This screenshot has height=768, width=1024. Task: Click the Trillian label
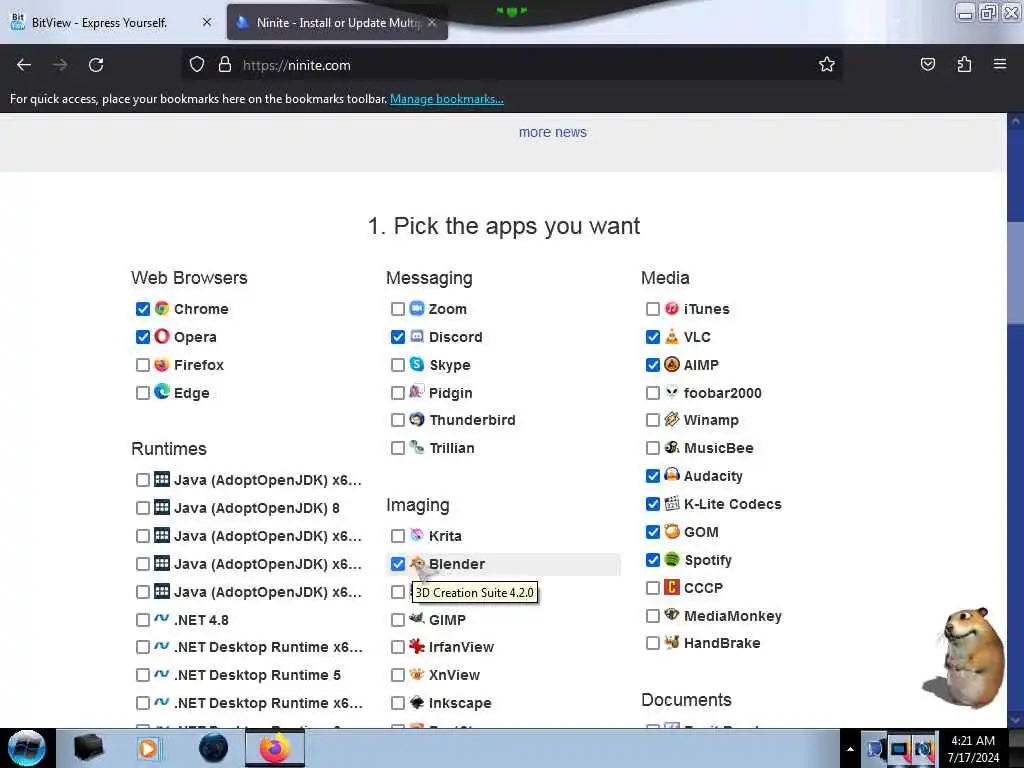pyautogui.click(x=451, y=448)
